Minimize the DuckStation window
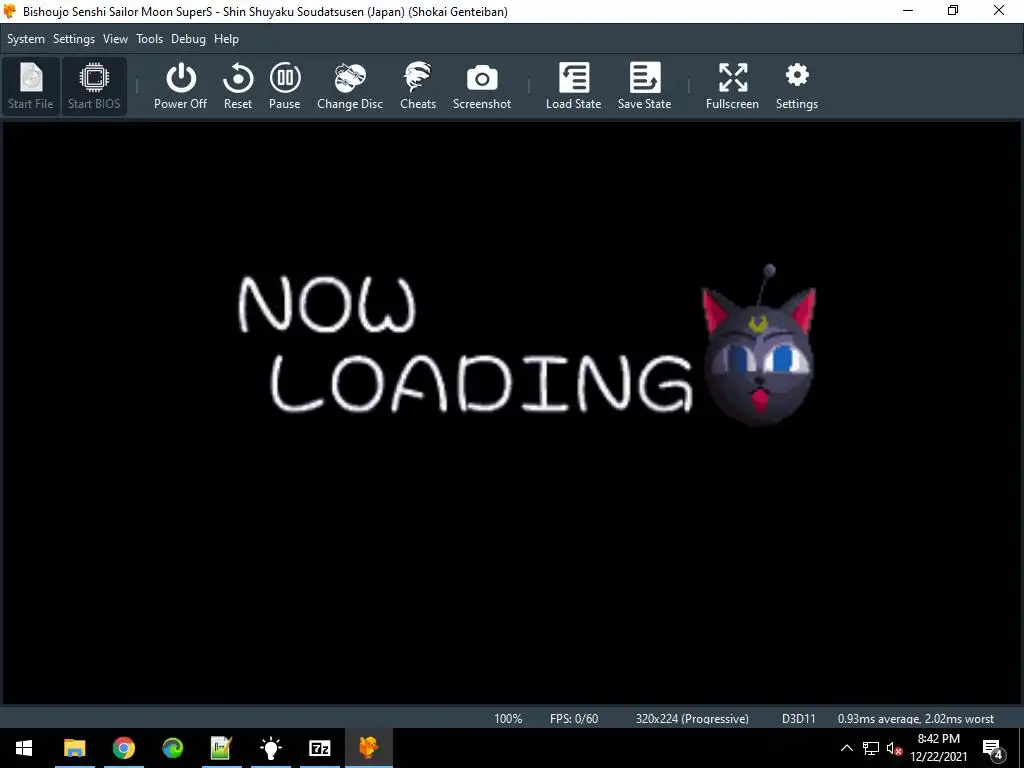Image resolution: width=1024 pixels, height=768 pixels. (x=908, y=10)
